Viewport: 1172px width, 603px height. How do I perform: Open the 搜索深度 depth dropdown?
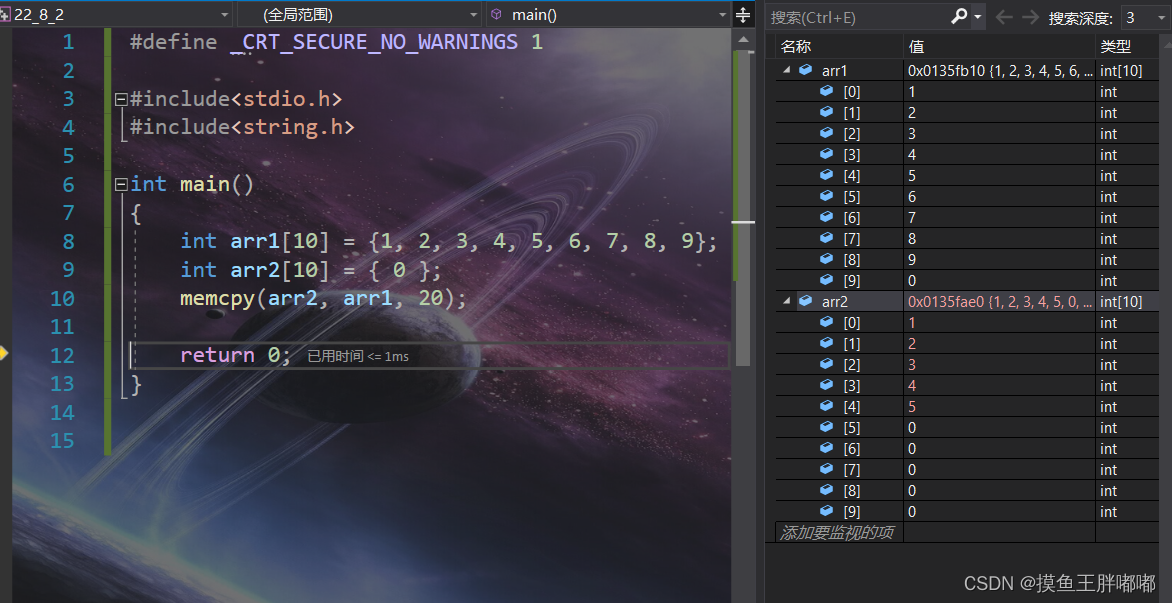click(1144, 17)
